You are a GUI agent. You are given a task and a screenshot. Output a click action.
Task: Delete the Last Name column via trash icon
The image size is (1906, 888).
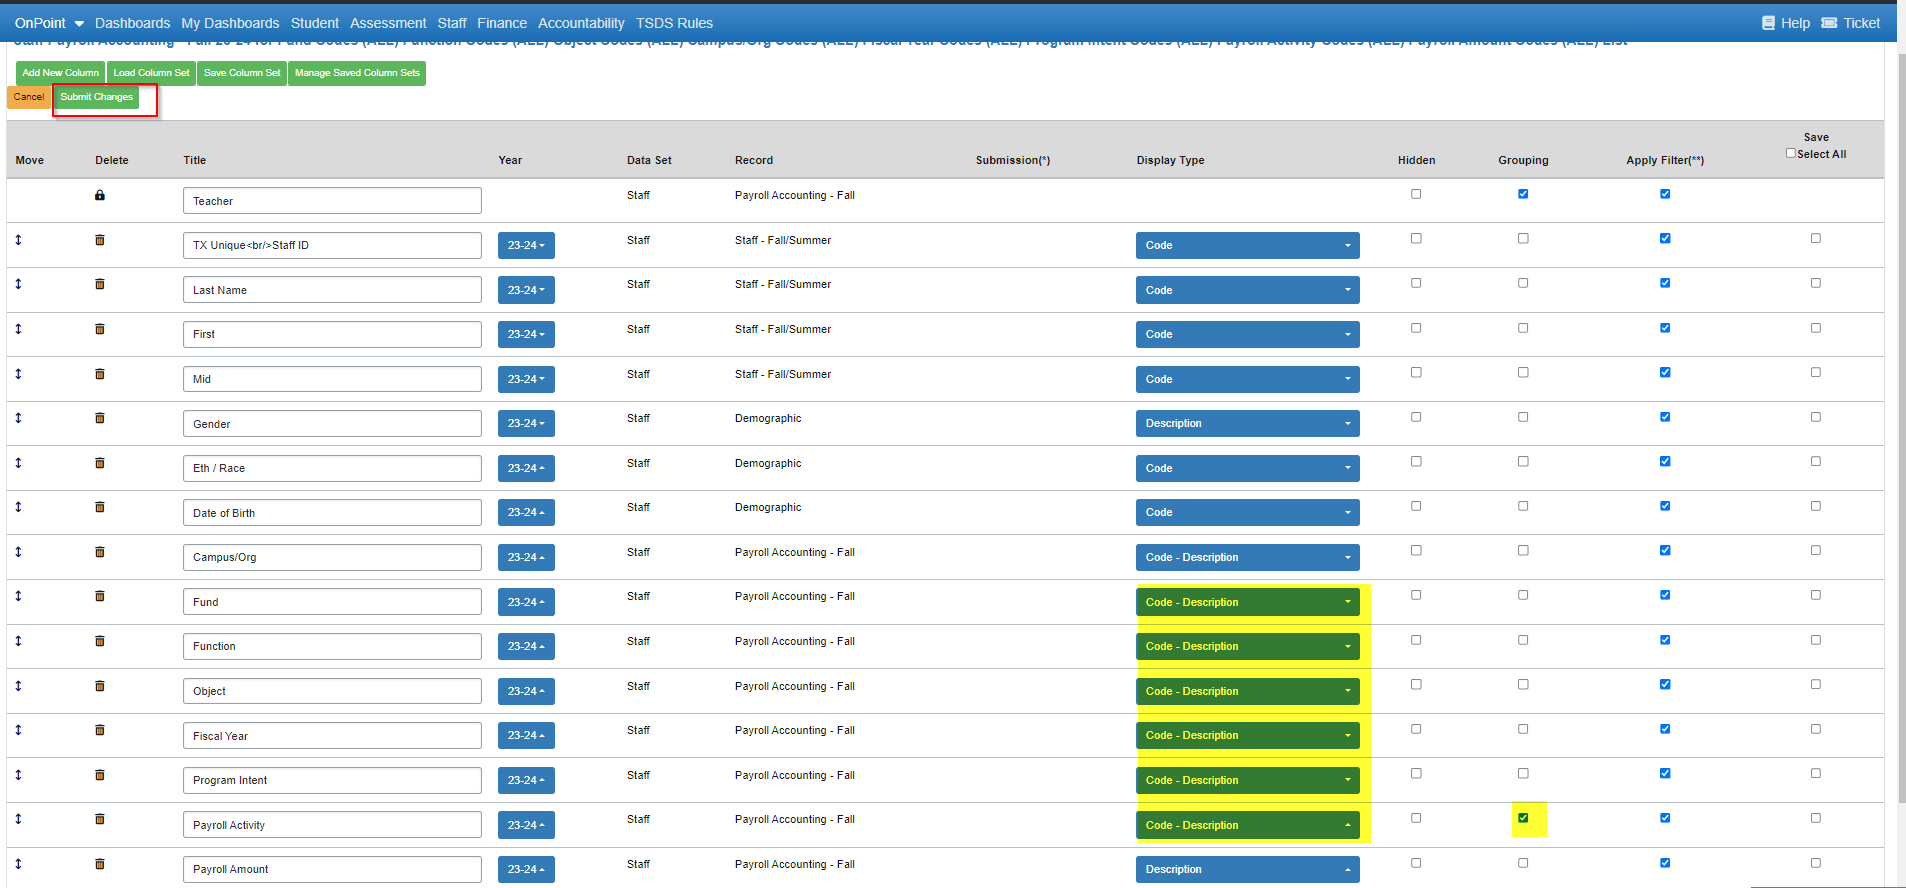(100, 284)
